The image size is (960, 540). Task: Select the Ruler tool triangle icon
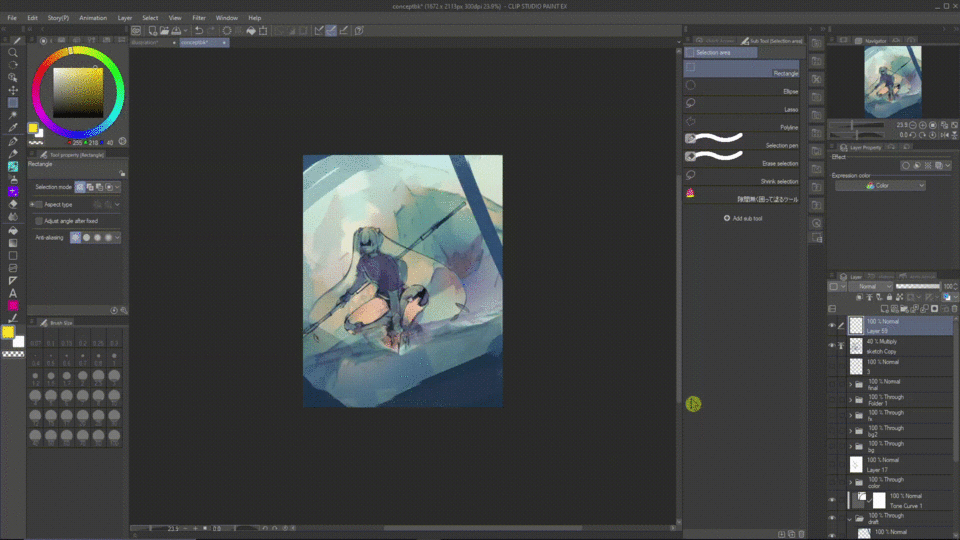tap(12, 280)
